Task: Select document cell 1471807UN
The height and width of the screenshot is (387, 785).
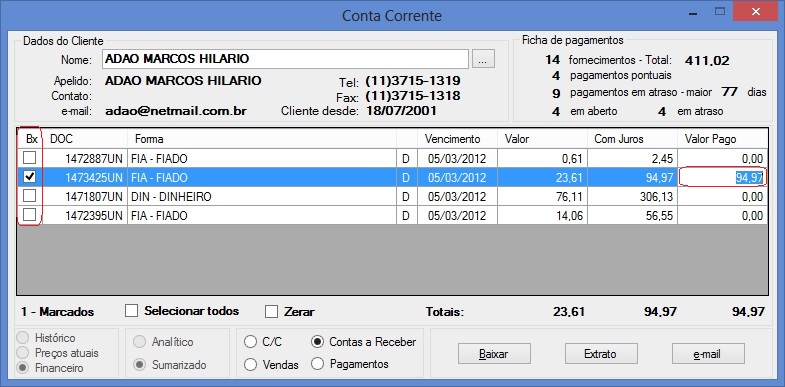Action: point(86,197)
